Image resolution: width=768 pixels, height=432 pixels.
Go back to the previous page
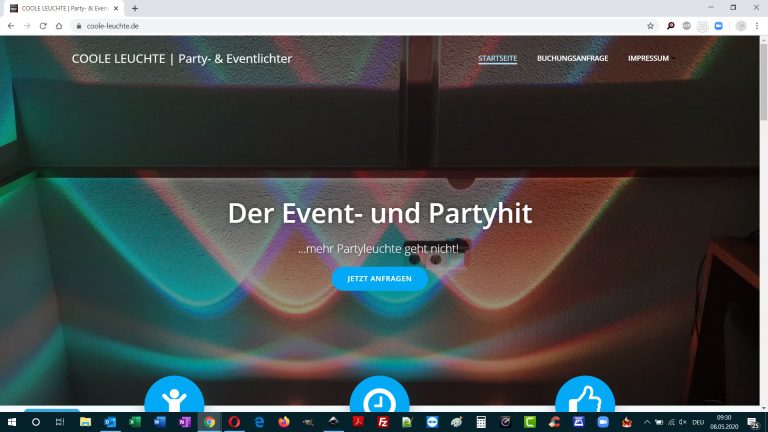point(11,26)
